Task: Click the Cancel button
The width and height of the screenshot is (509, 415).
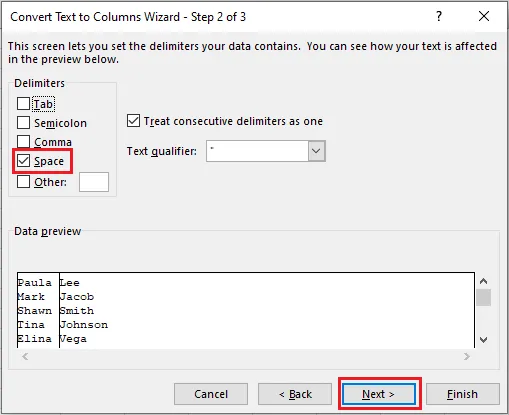Action: pyautogui.click(x=211, y=394)
